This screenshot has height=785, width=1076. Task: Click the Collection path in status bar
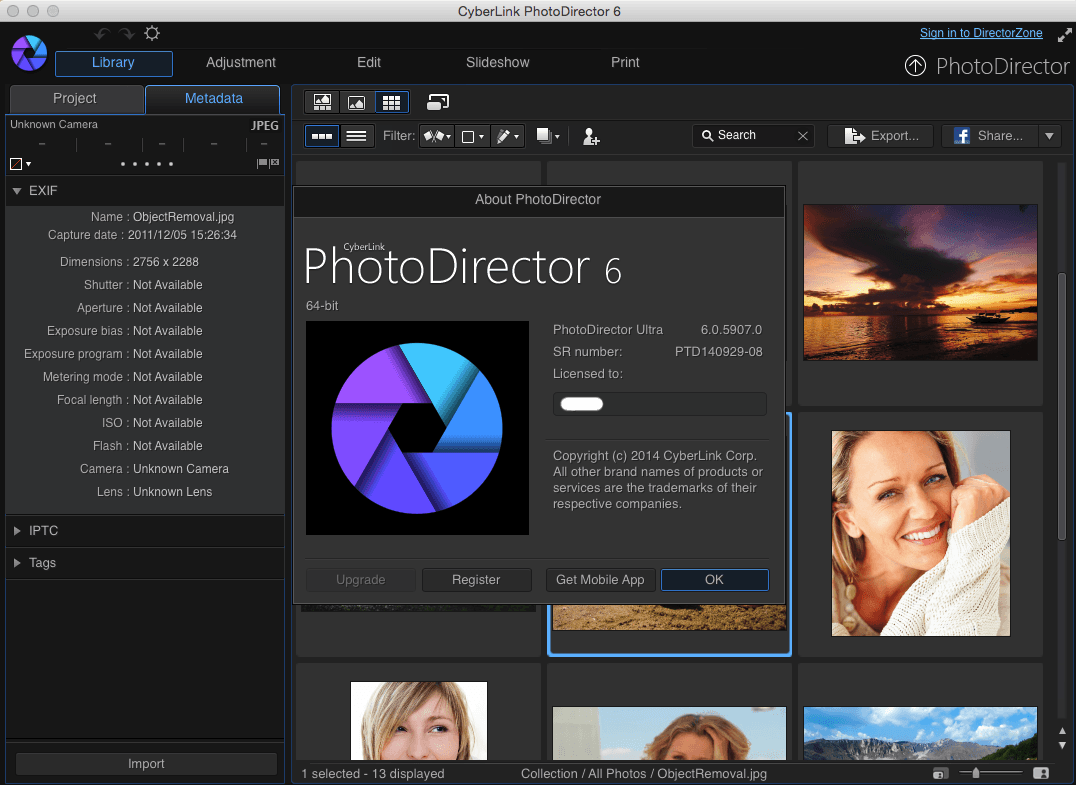pyautogui.click(x=644, y=774)
